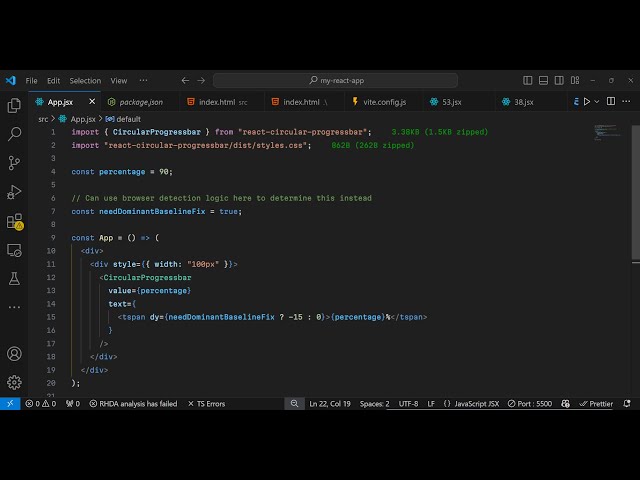Open the Search view icon

(x=14, y=134)
